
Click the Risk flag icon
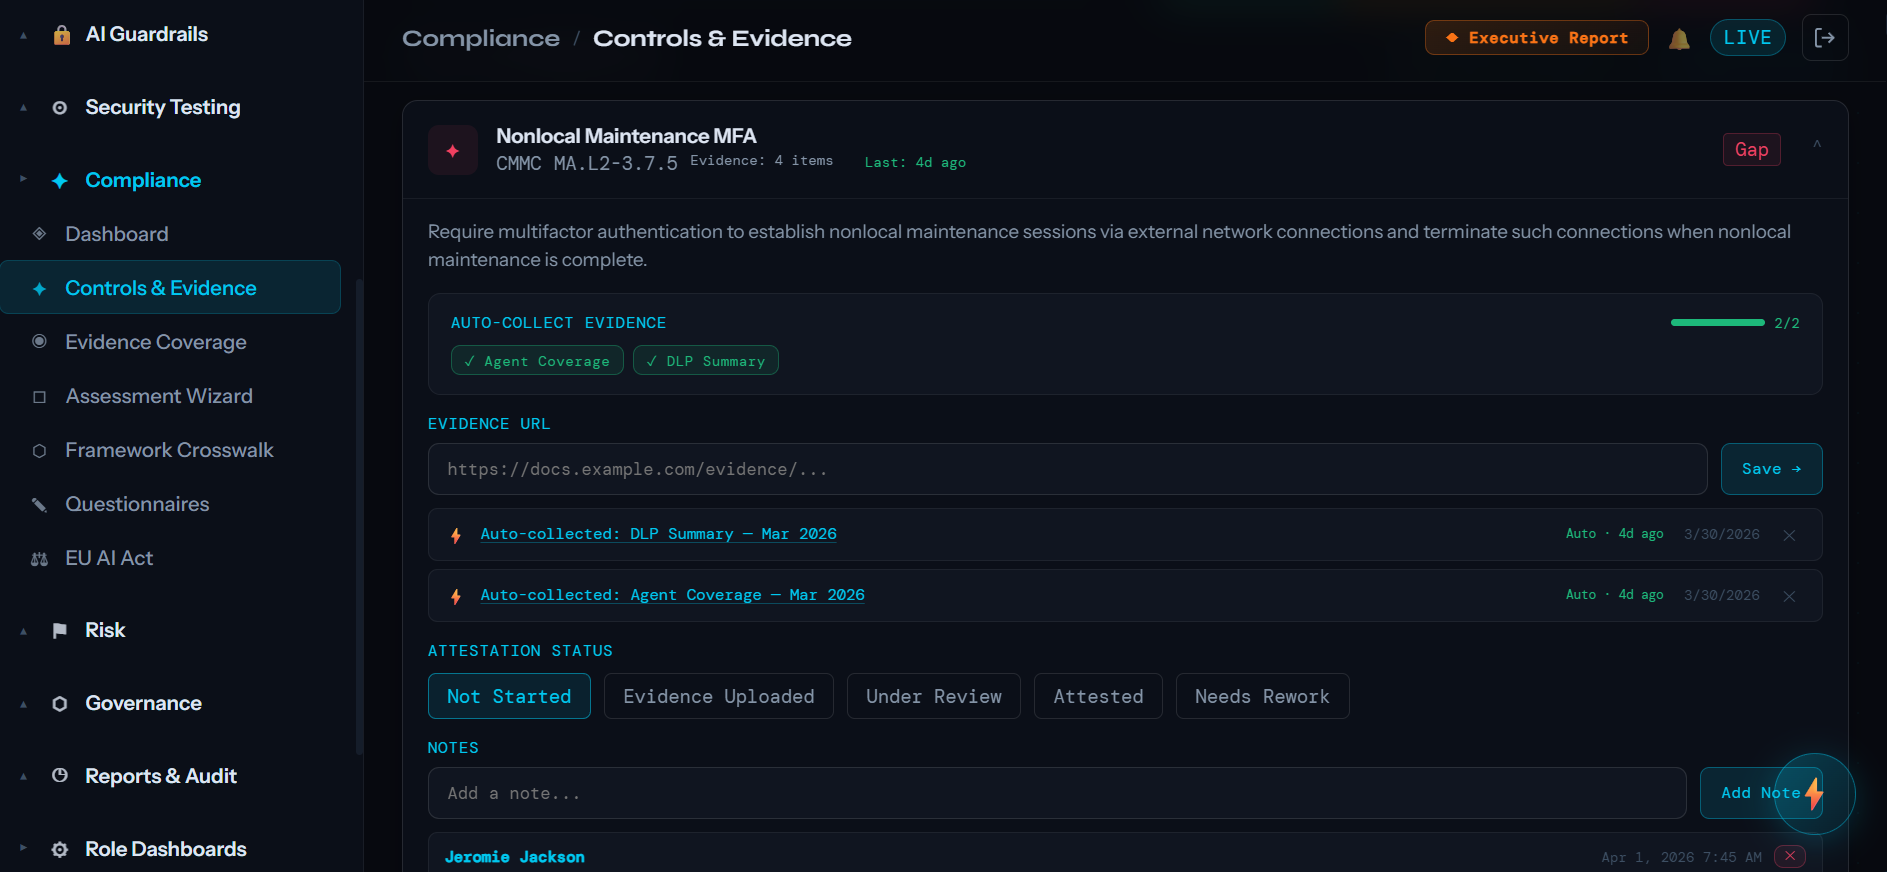(x=60, y=631)
